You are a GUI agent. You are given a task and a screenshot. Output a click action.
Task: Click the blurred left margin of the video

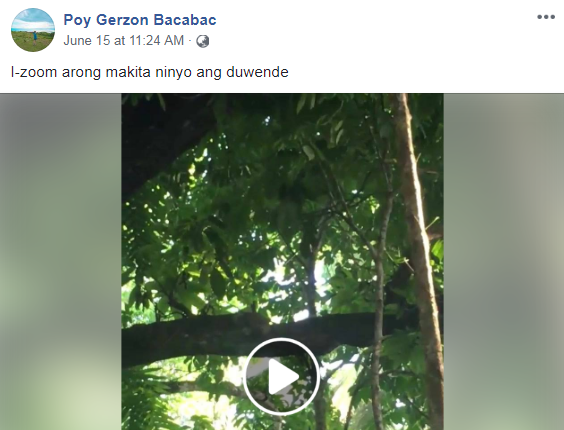(61, 262)
